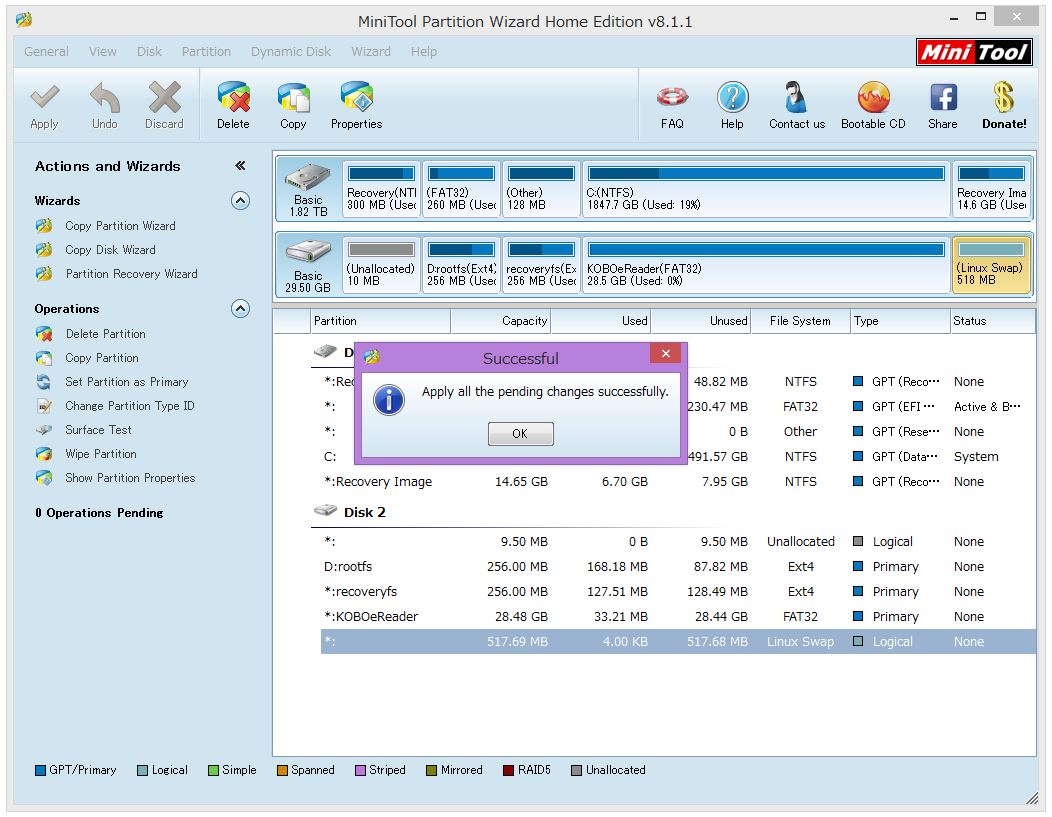The image size is (1052, 817).
Task: Click the Contact us icon
Action: (x=796, y=98)
